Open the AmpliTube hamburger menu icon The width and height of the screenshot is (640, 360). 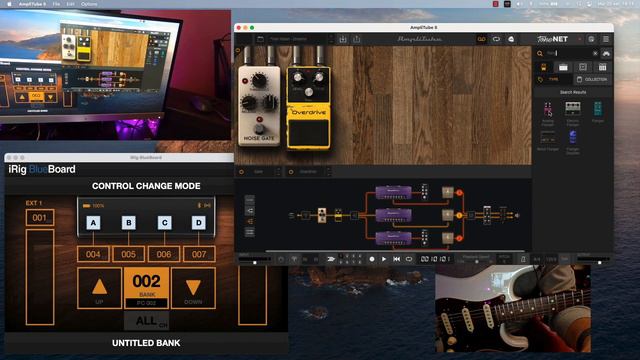pos(606,39)
